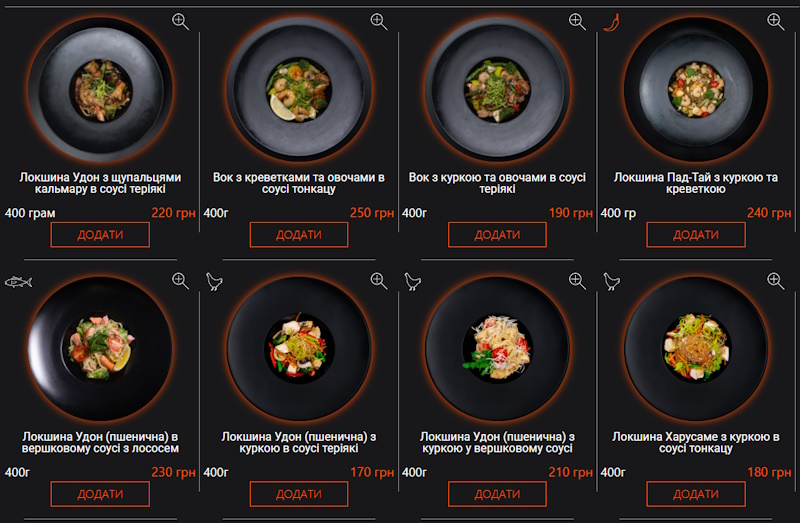Click chicken icon on creamy chicken Udon
The height and width of the screenshot is (523, 800).
(x=413, y=281)
